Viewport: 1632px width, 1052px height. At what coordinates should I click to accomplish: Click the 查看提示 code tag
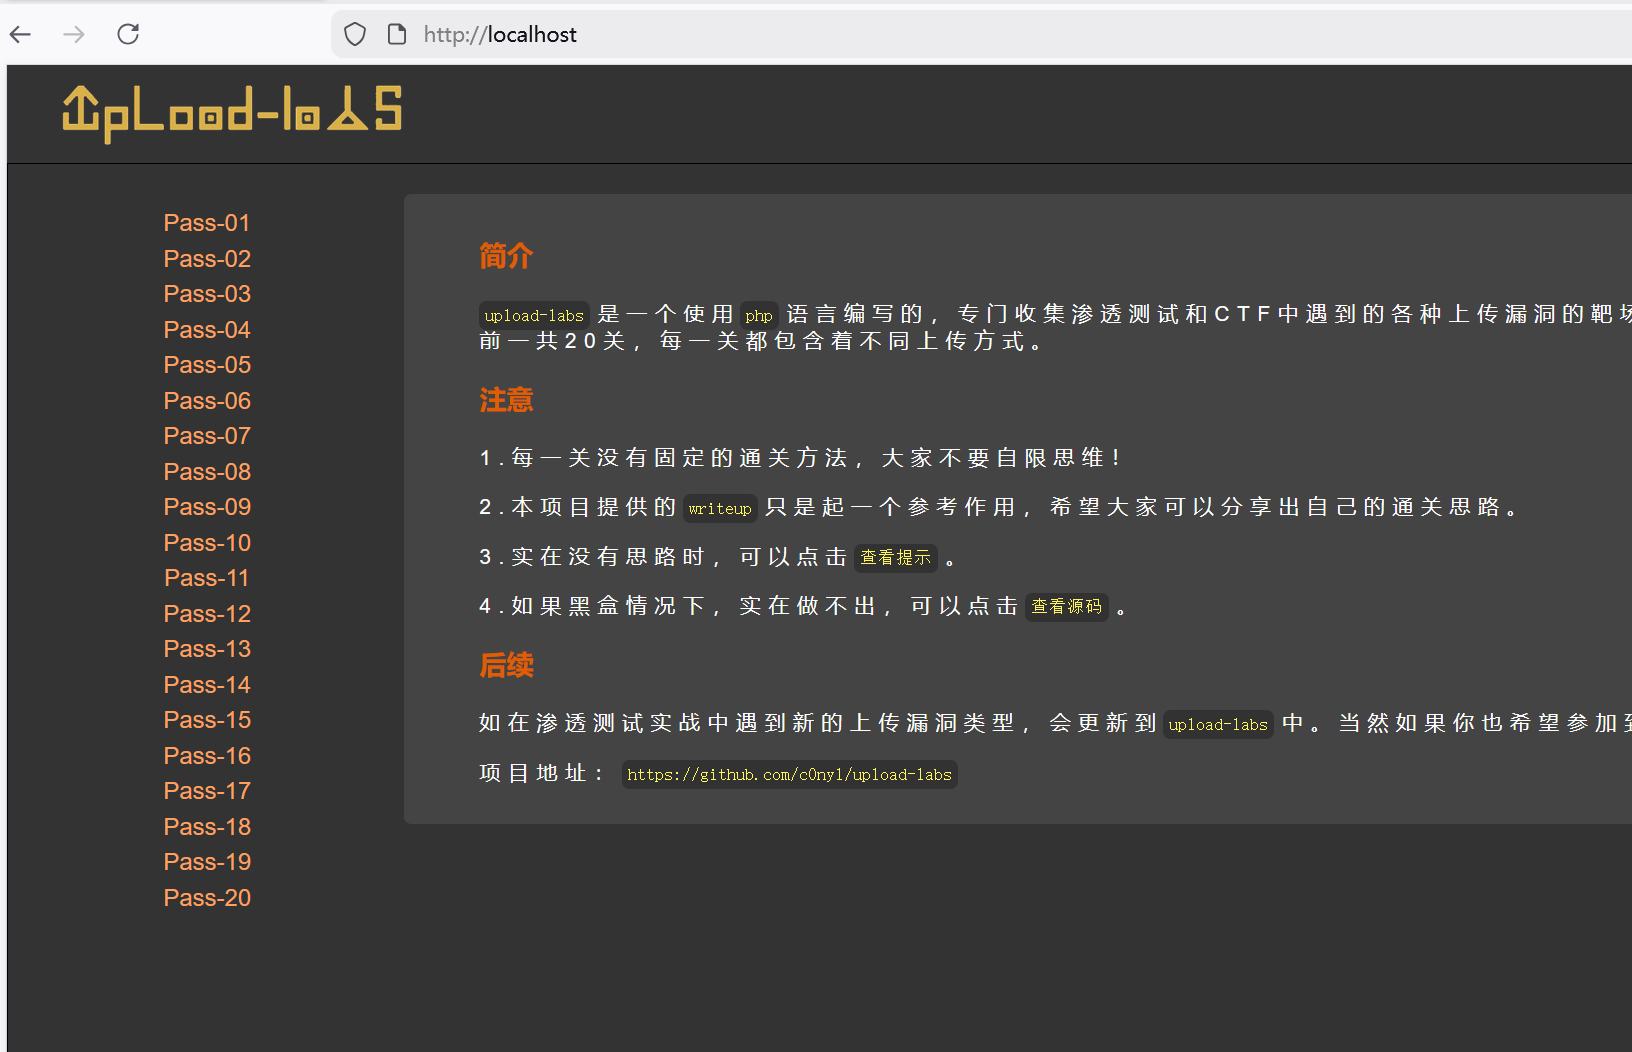(x=896, y=557)
